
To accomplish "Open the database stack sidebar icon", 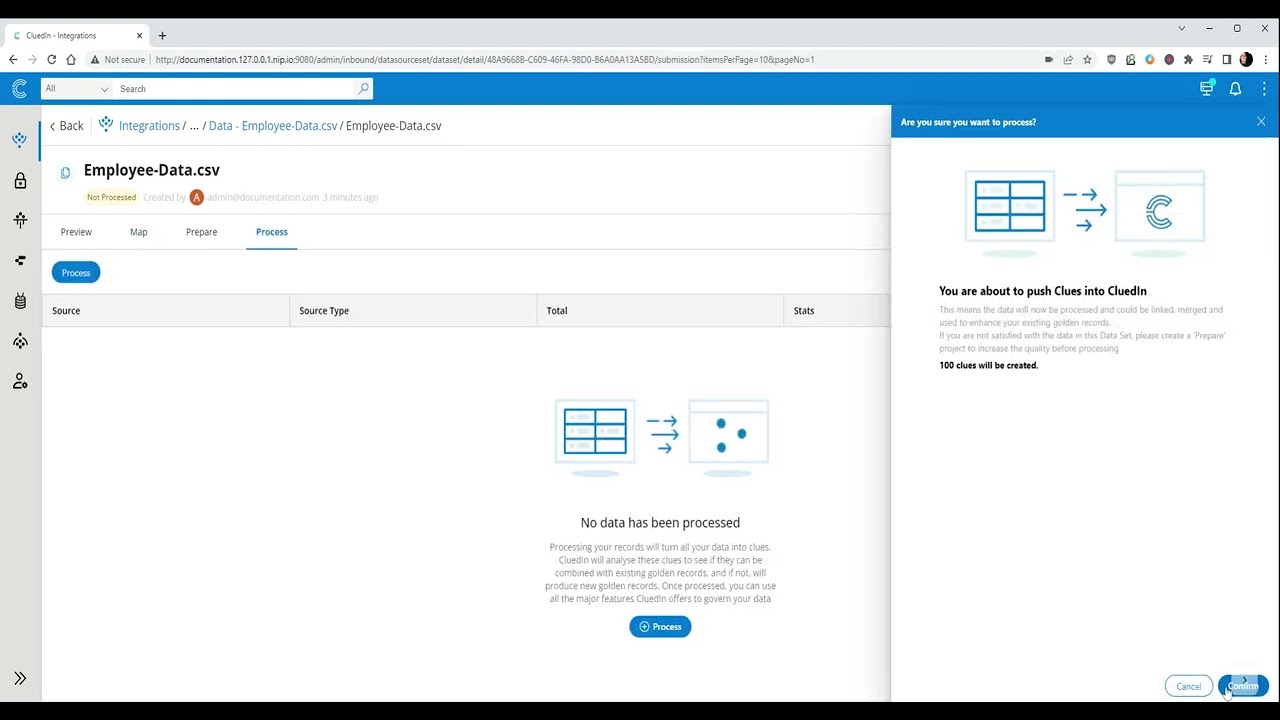I will pos(20,301).
